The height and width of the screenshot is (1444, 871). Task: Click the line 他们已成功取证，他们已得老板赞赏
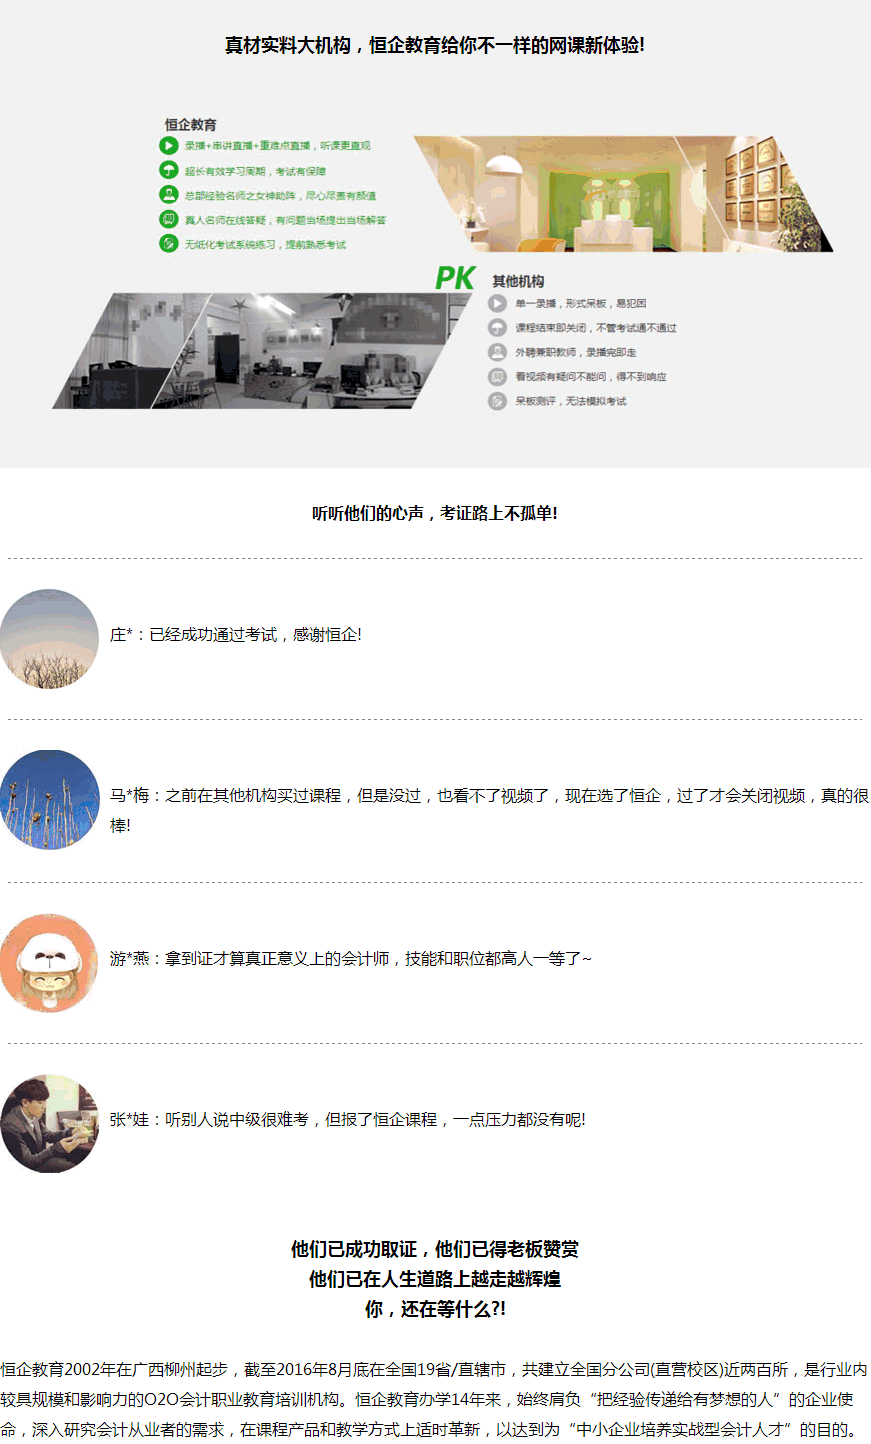(x=435, y=1249)
